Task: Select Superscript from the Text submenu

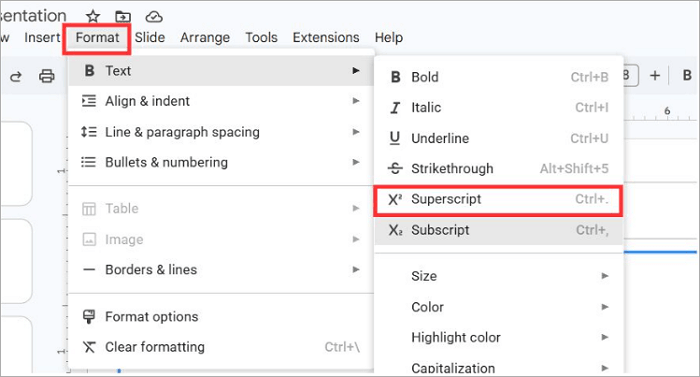Action: click(499, 199)
